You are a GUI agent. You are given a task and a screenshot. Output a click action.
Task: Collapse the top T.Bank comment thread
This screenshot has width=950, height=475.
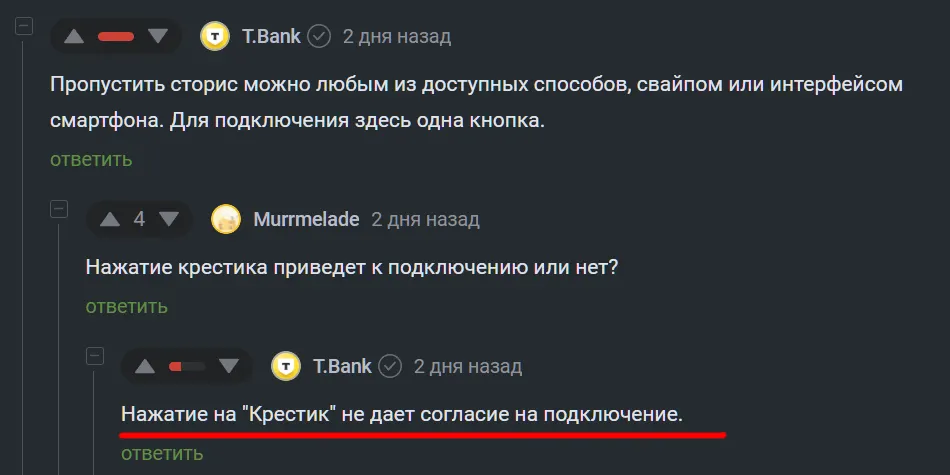pyautogui.click(x=24, y=27)
